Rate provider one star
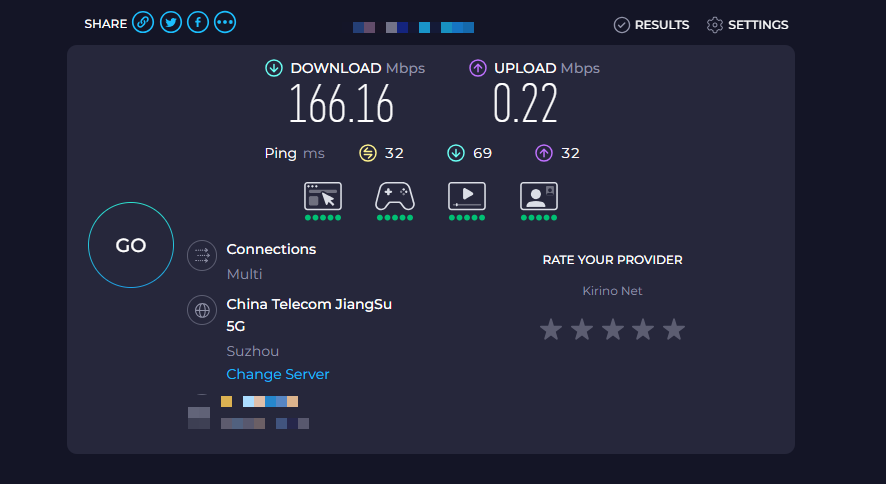The width and height of the screenshot is (886, 484). [x=551, y=329]
